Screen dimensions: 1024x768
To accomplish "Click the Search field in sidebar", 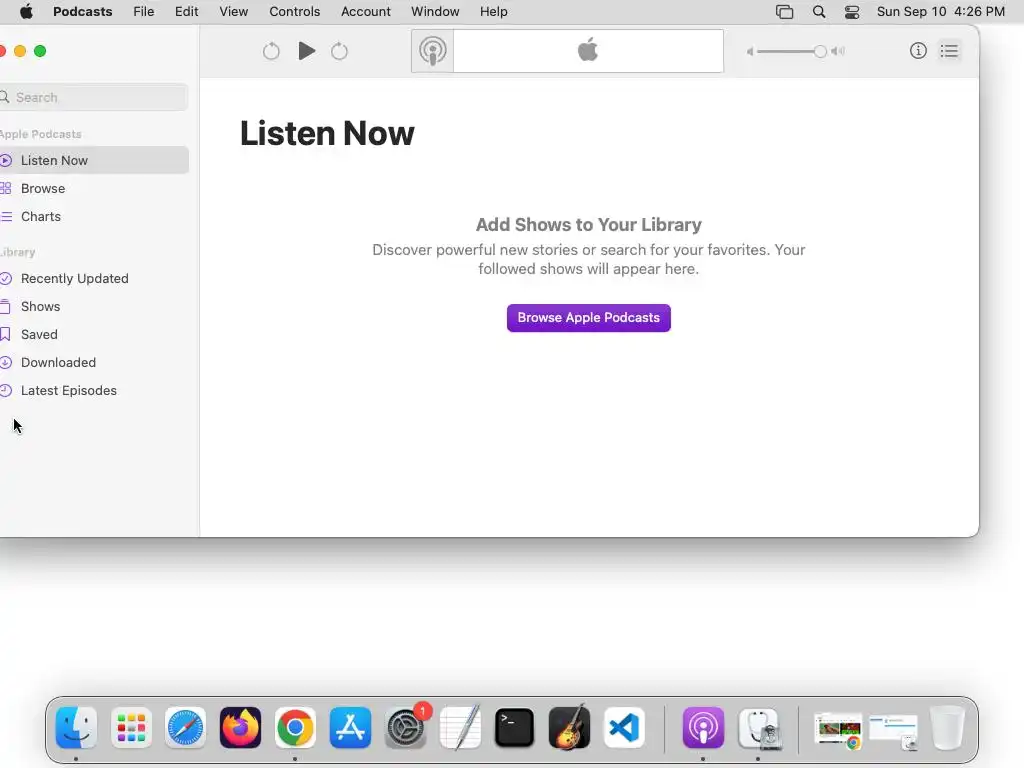I will [94, 97].
